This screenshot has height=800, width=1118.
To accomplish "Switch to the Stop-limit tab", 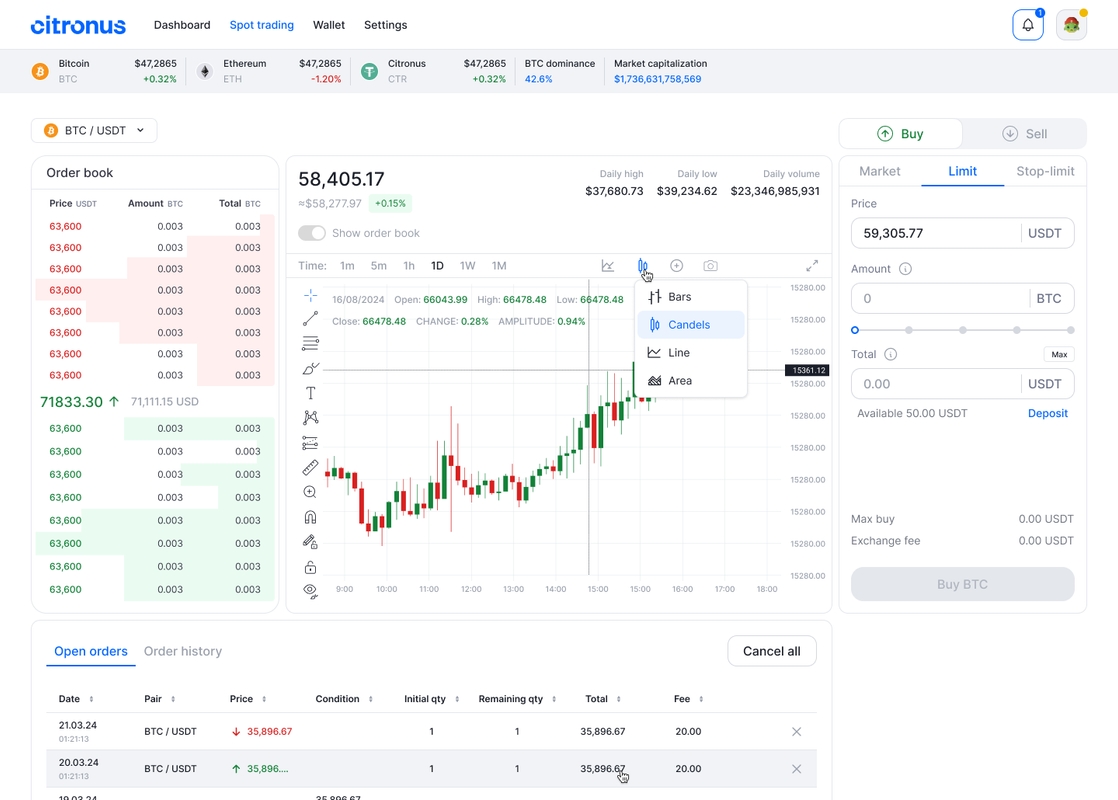I will point(1045,171).
